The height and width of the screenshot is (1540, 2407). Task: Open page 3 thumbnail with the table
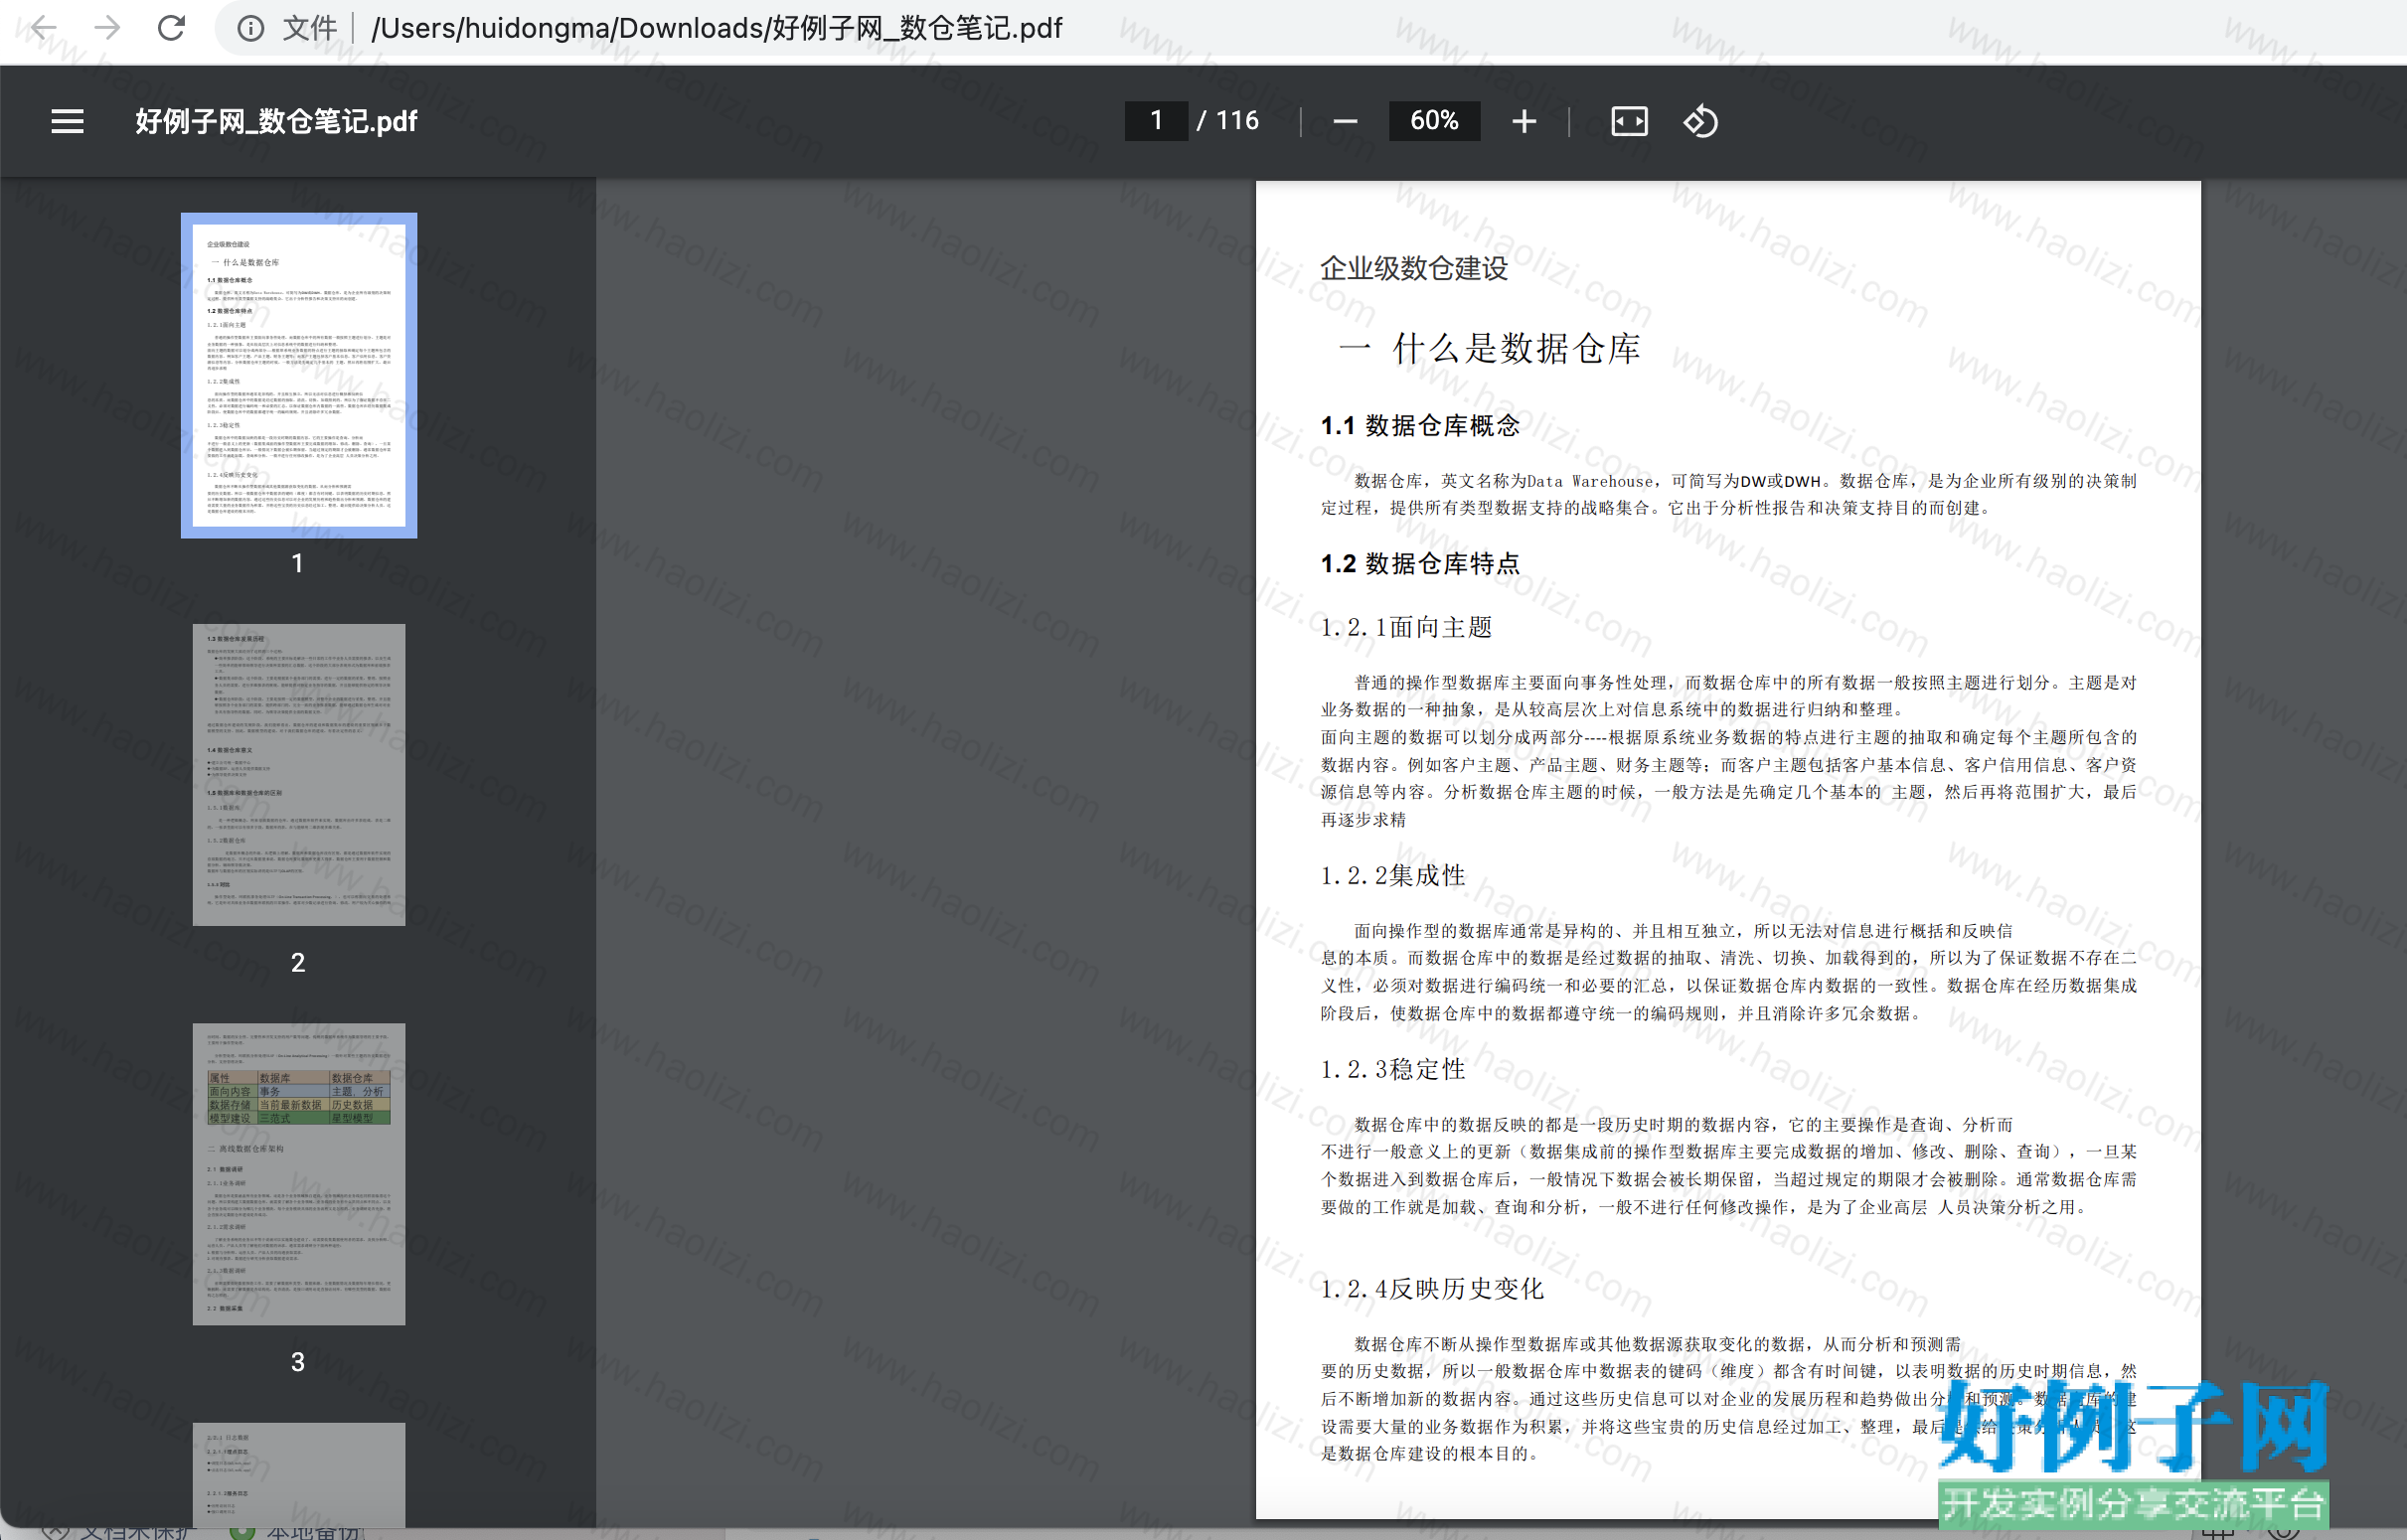click(299, 1174)
